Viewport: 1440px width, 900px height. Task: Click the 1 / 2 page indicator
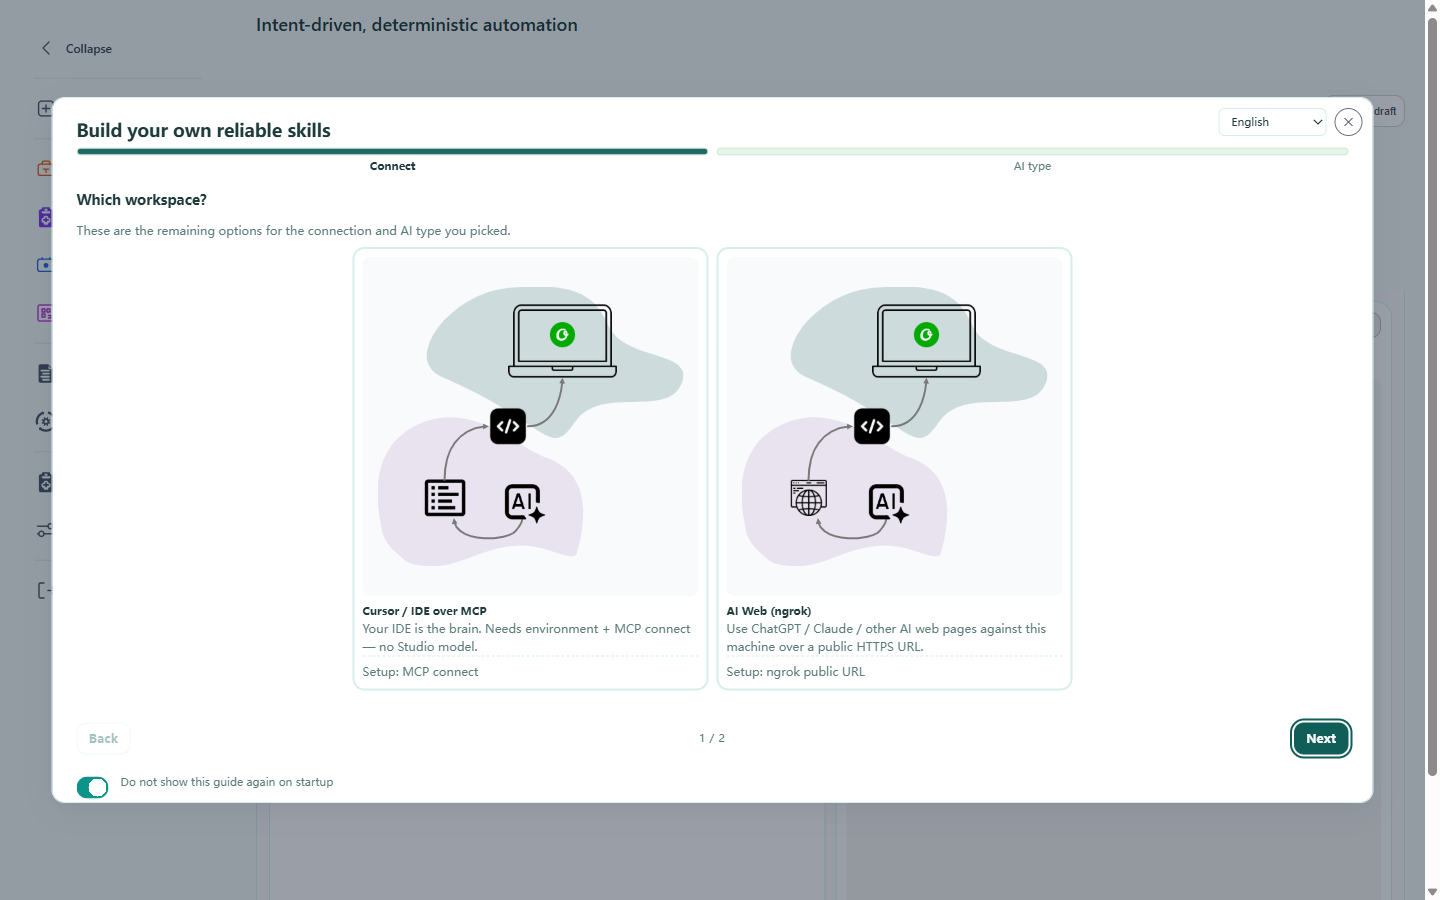(x=712, y=738)
